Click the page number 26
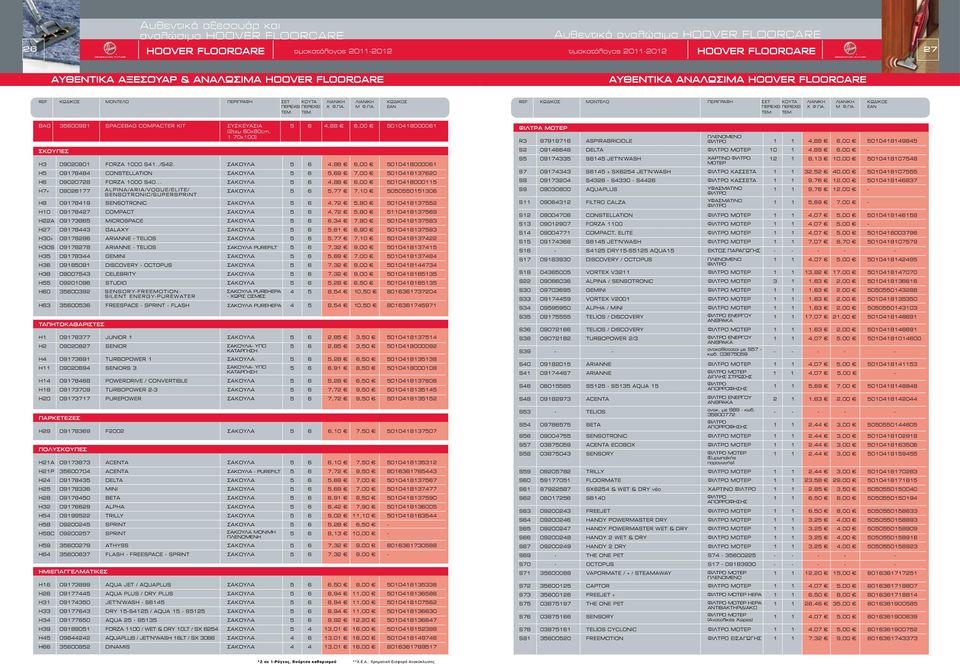960x664 pixels. coord(30,48)
